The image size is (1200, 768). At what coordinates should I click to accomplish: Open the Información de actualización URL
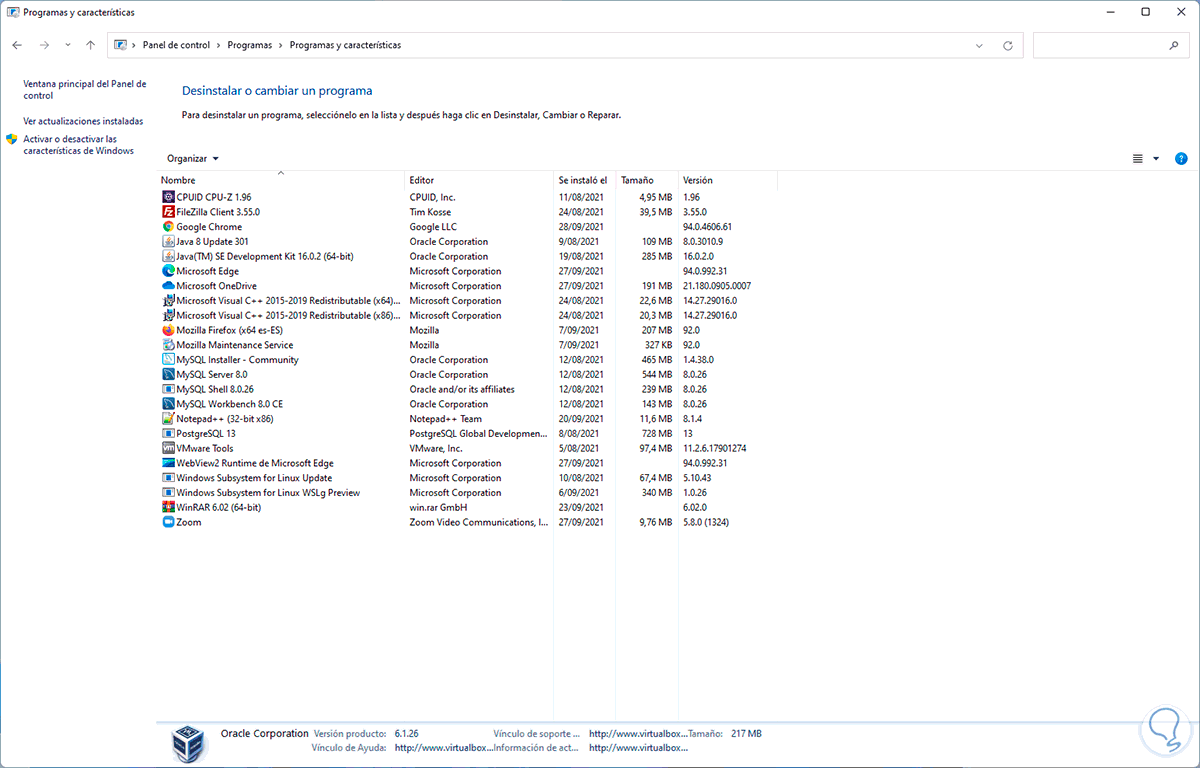(x=638, y=748)
